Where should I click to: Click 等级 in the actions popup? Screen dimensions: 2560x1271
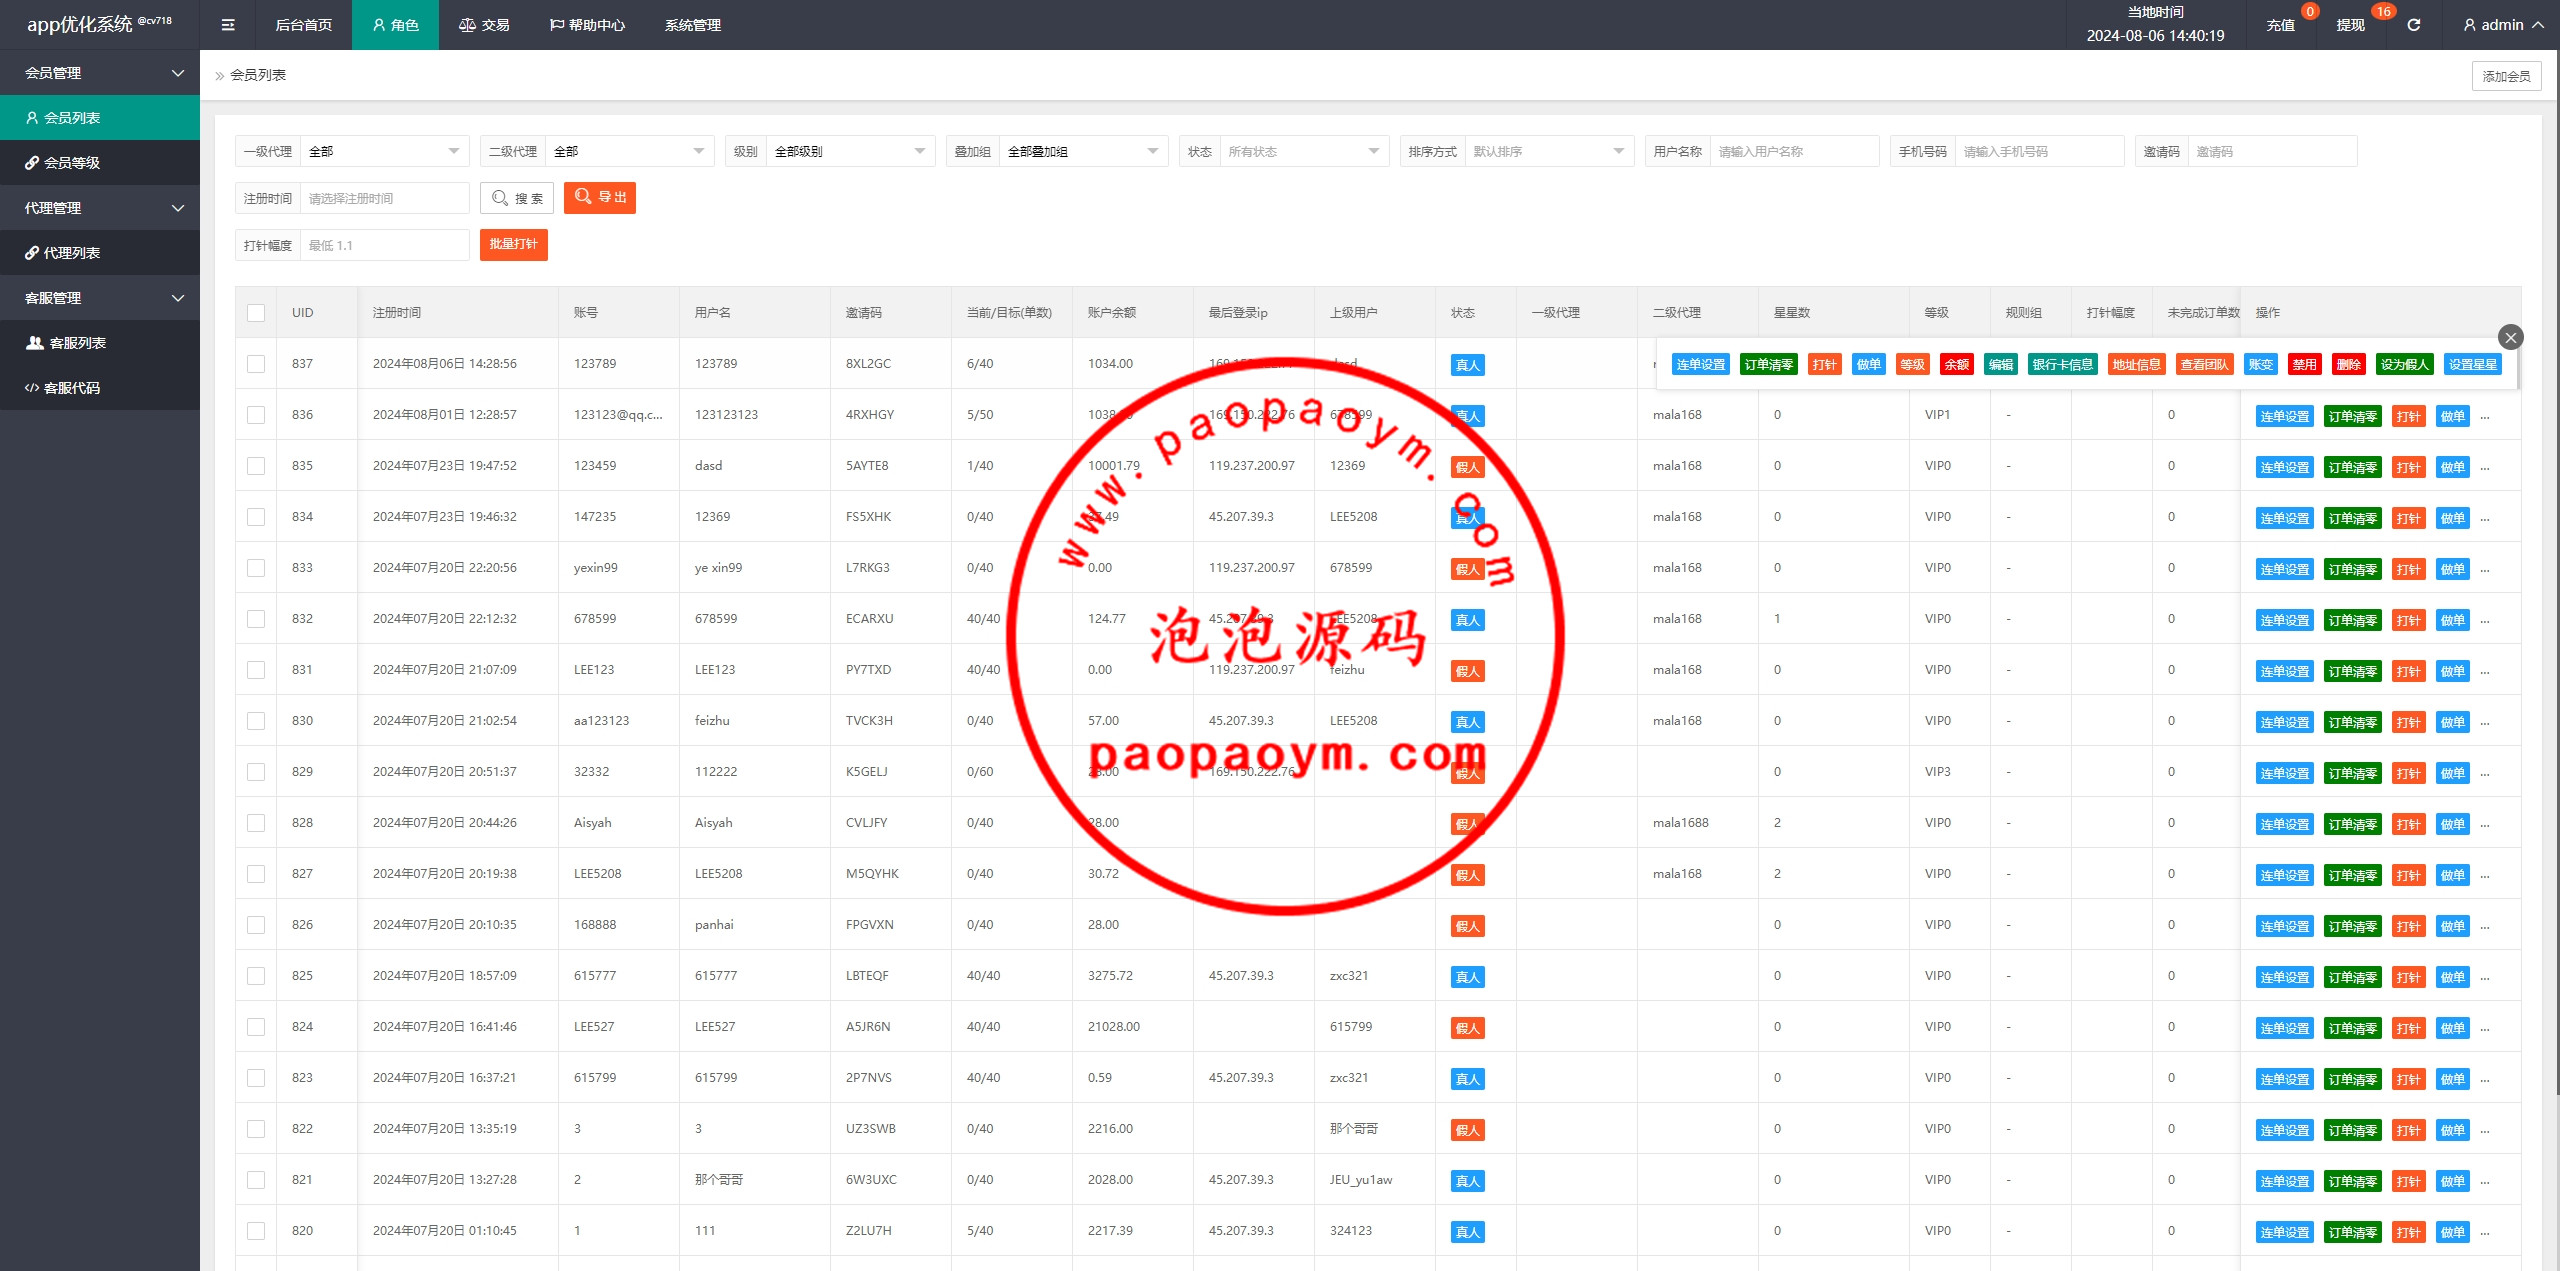pyautogui.click(x=1912, y=364)
